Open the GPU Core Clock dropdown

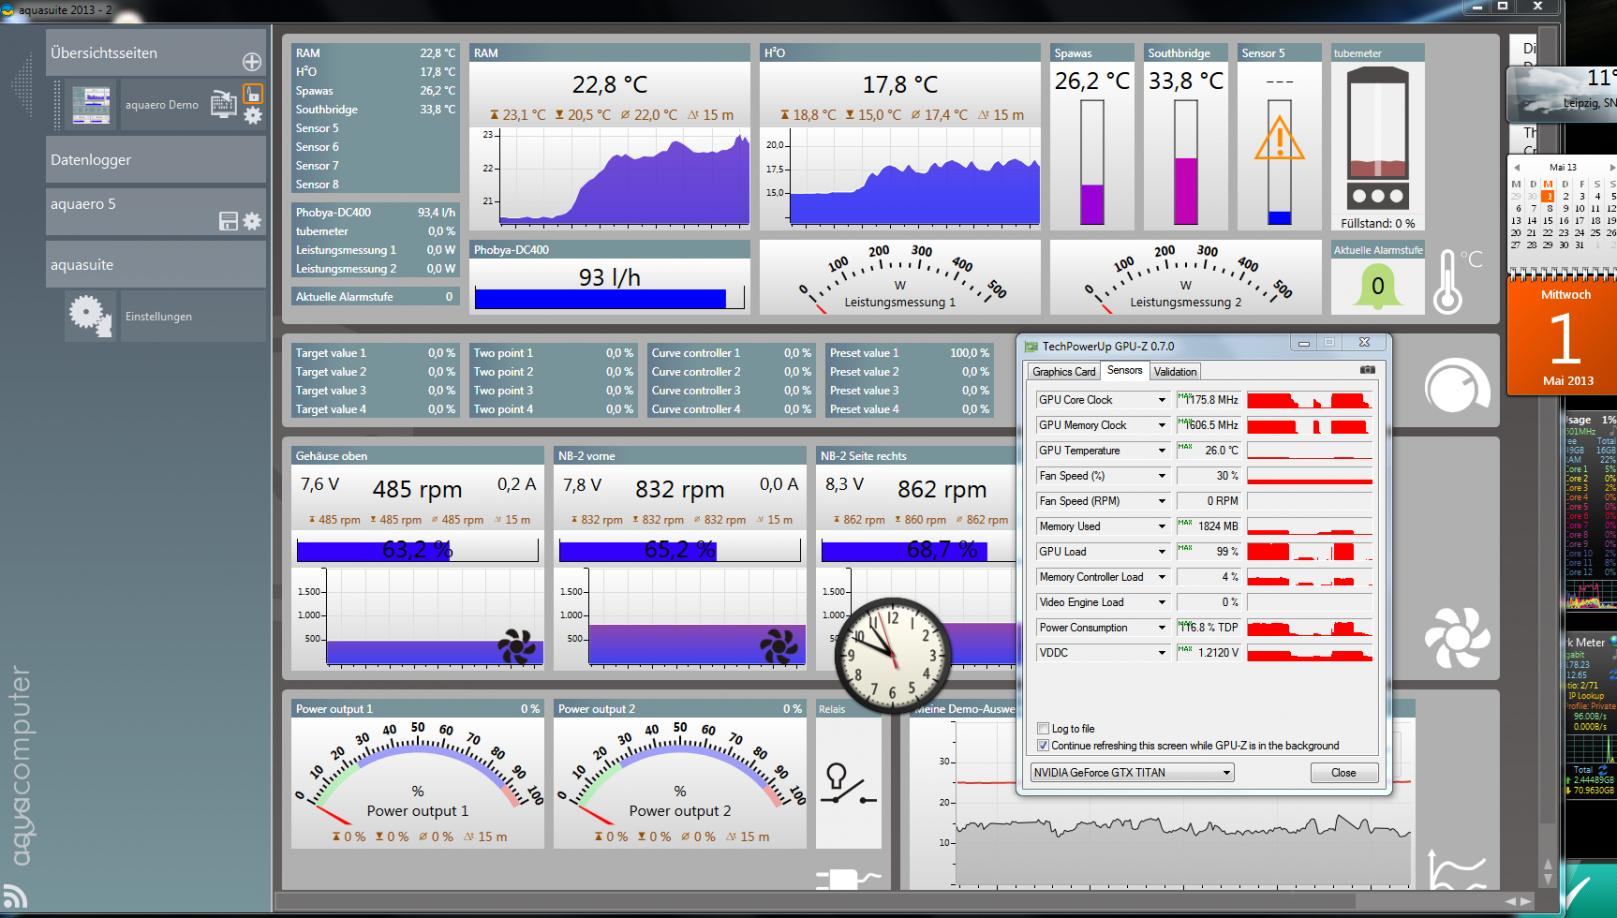click(x=1162, y=400)
